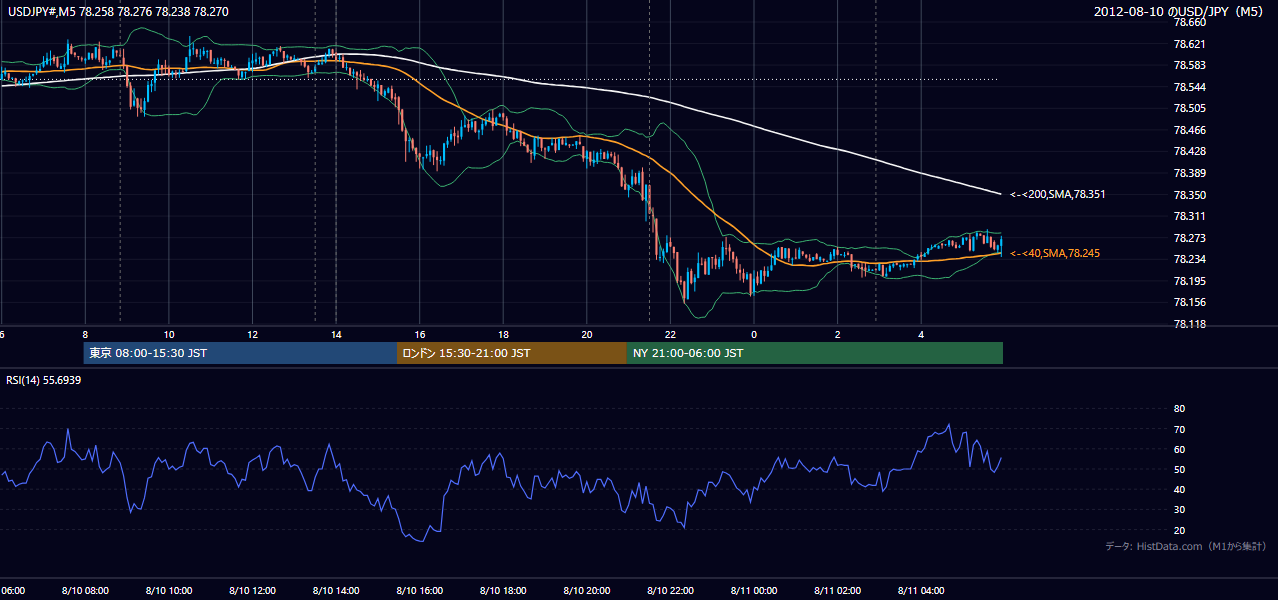Select the ロンドン 15:30-21:00 JST session bar
The image size is (1278, 600).
point(512,353)
